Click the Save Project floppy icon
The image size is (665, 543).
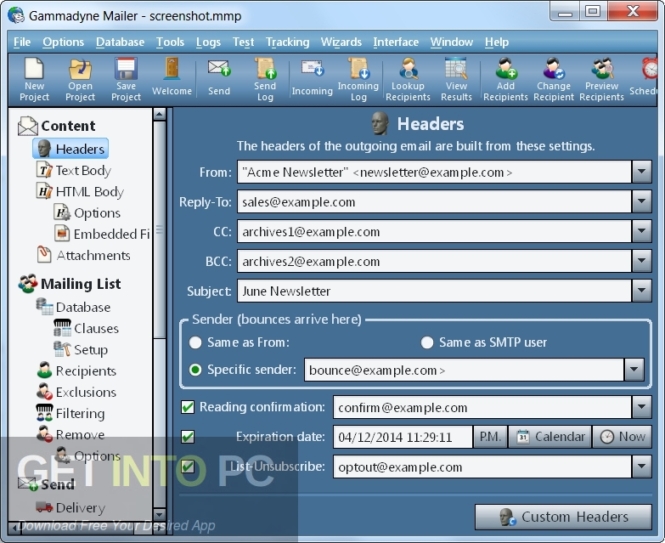[x=126, y=80]
